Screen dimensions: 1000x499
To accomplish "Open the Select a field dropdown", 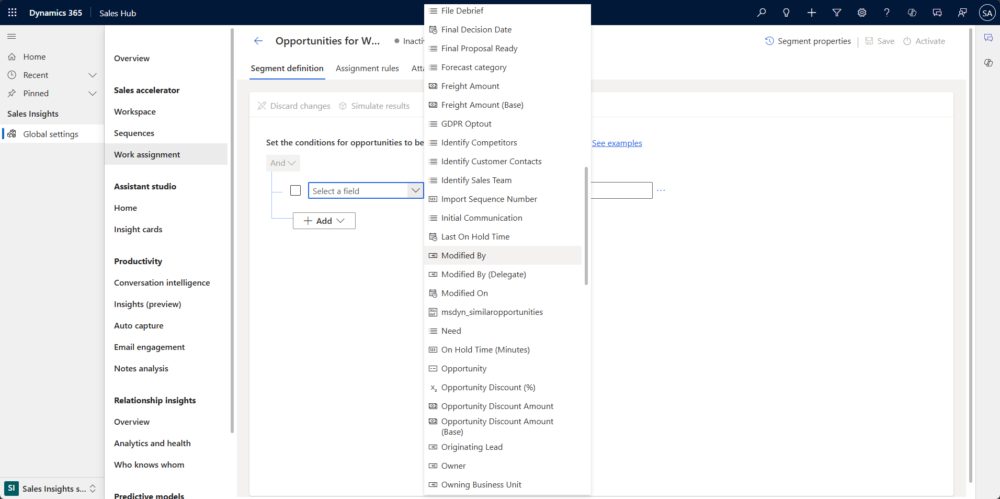I will [365, 190].
